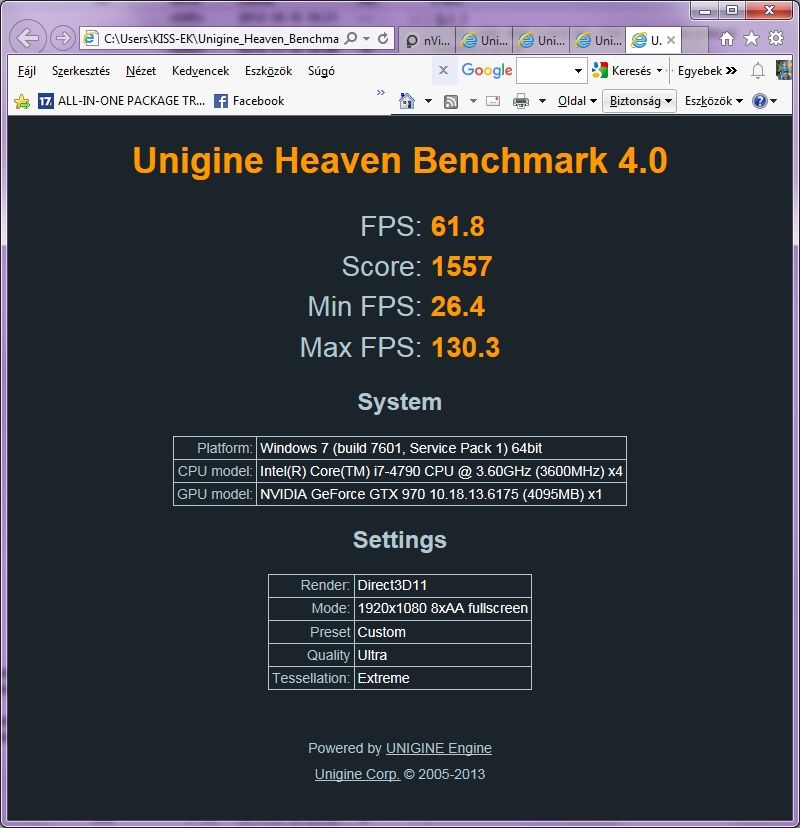Viewport: 800px width, 828px height.
Task: Go forward with the Forward arrow button
Action: (63, 38)
